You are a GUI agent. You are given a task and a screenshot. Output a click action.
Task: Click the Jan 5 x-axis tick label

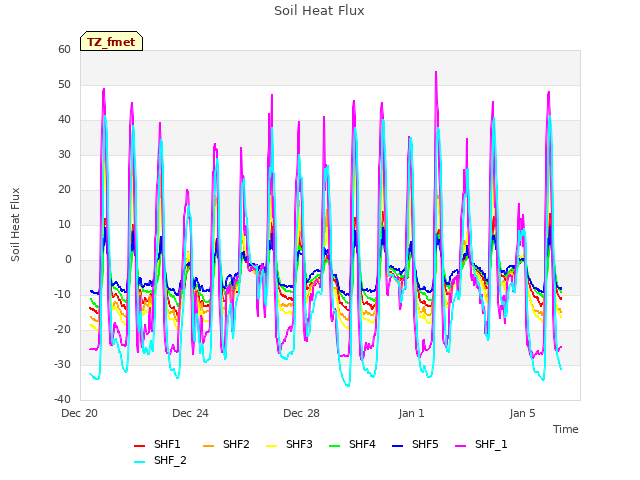click(522, 413)
